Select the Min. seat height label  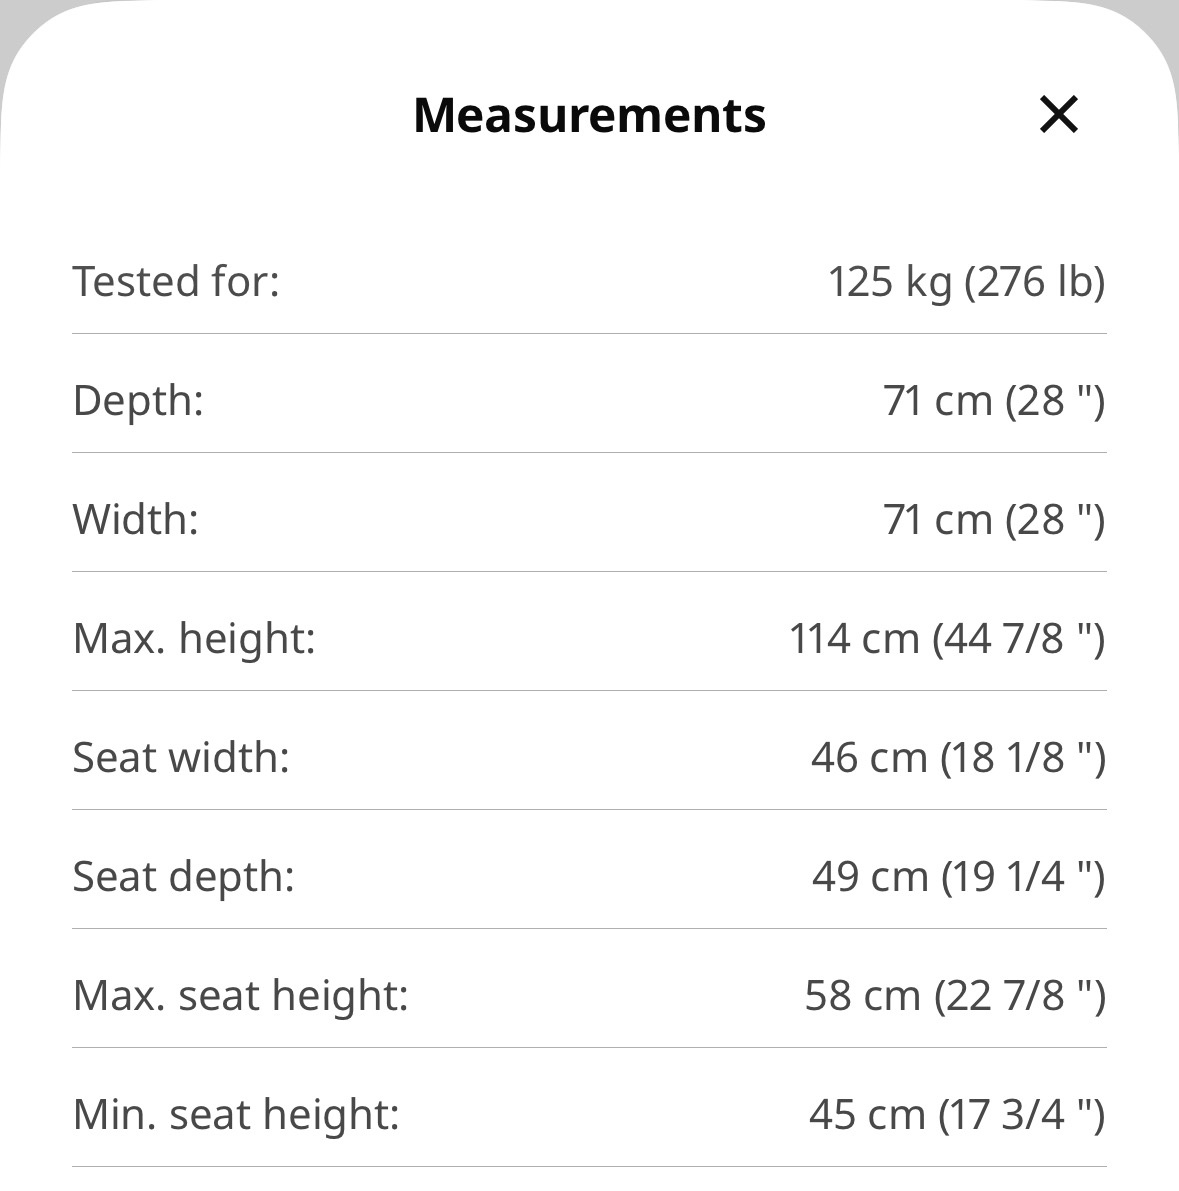[x=235, y=1114]
